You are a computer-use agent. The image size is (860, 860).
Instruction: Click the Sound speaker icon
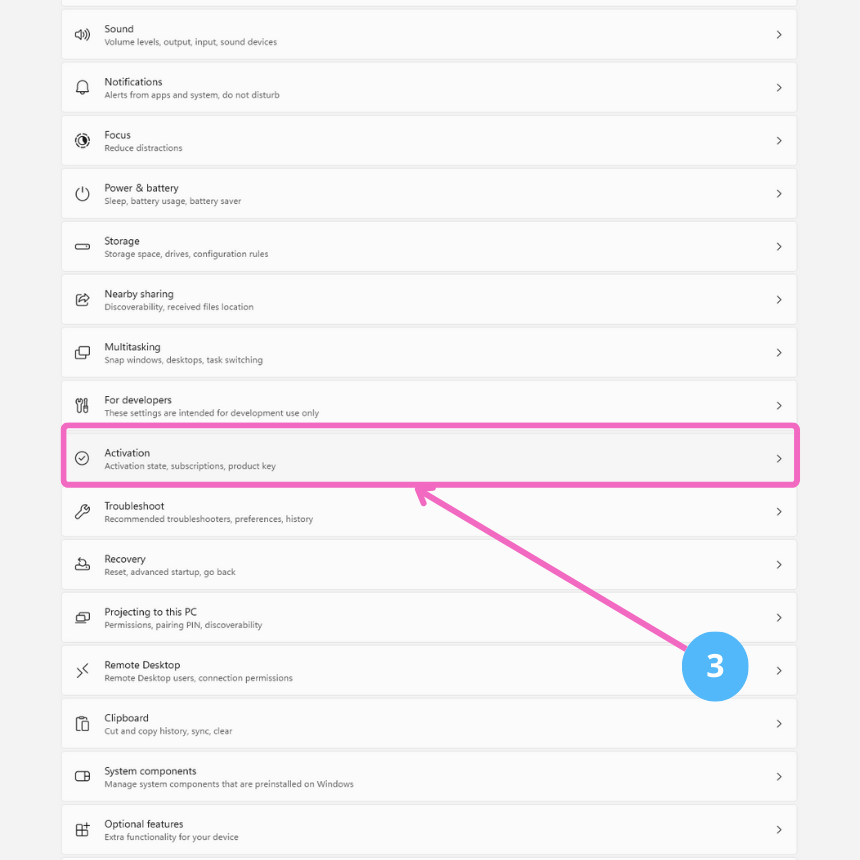point(82,35)
